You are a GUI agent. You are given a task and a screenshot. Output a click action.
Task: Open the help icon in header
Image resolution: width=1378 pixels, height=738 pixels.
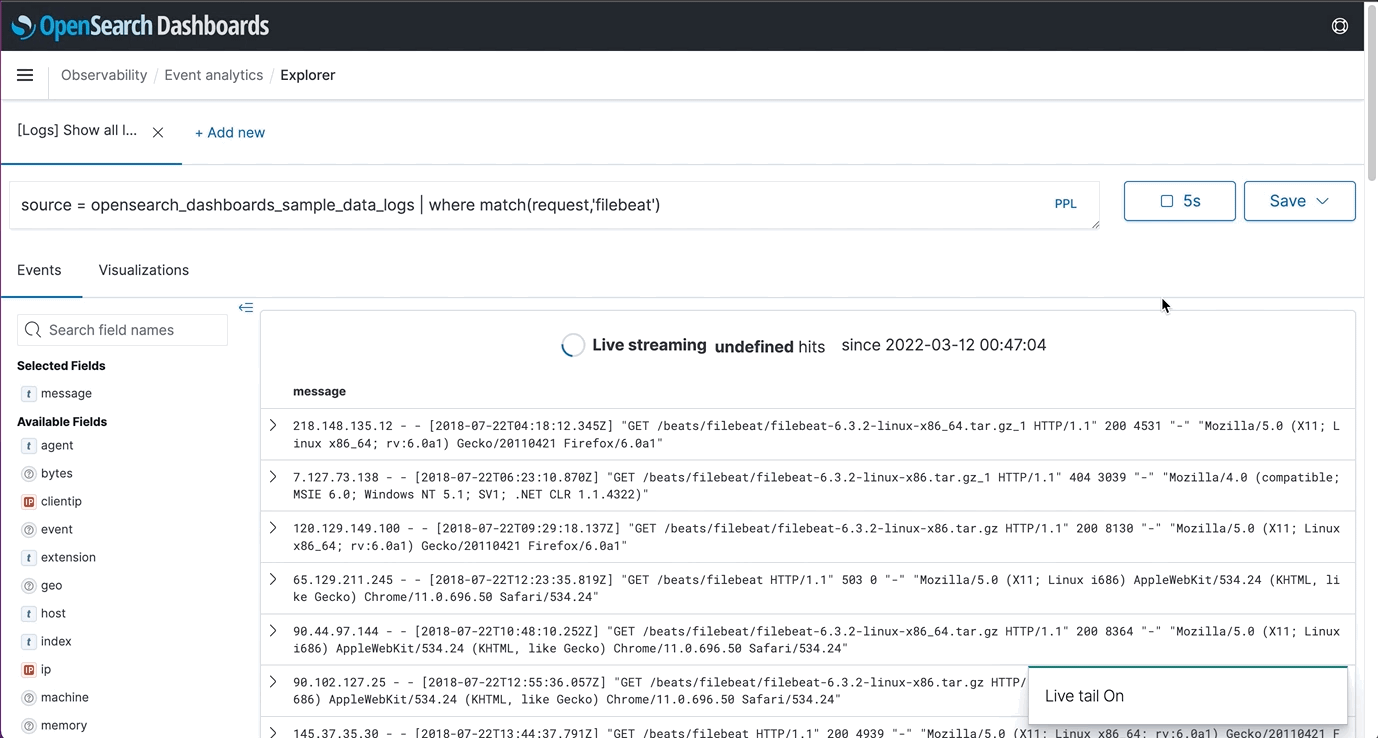(1340, 26)
